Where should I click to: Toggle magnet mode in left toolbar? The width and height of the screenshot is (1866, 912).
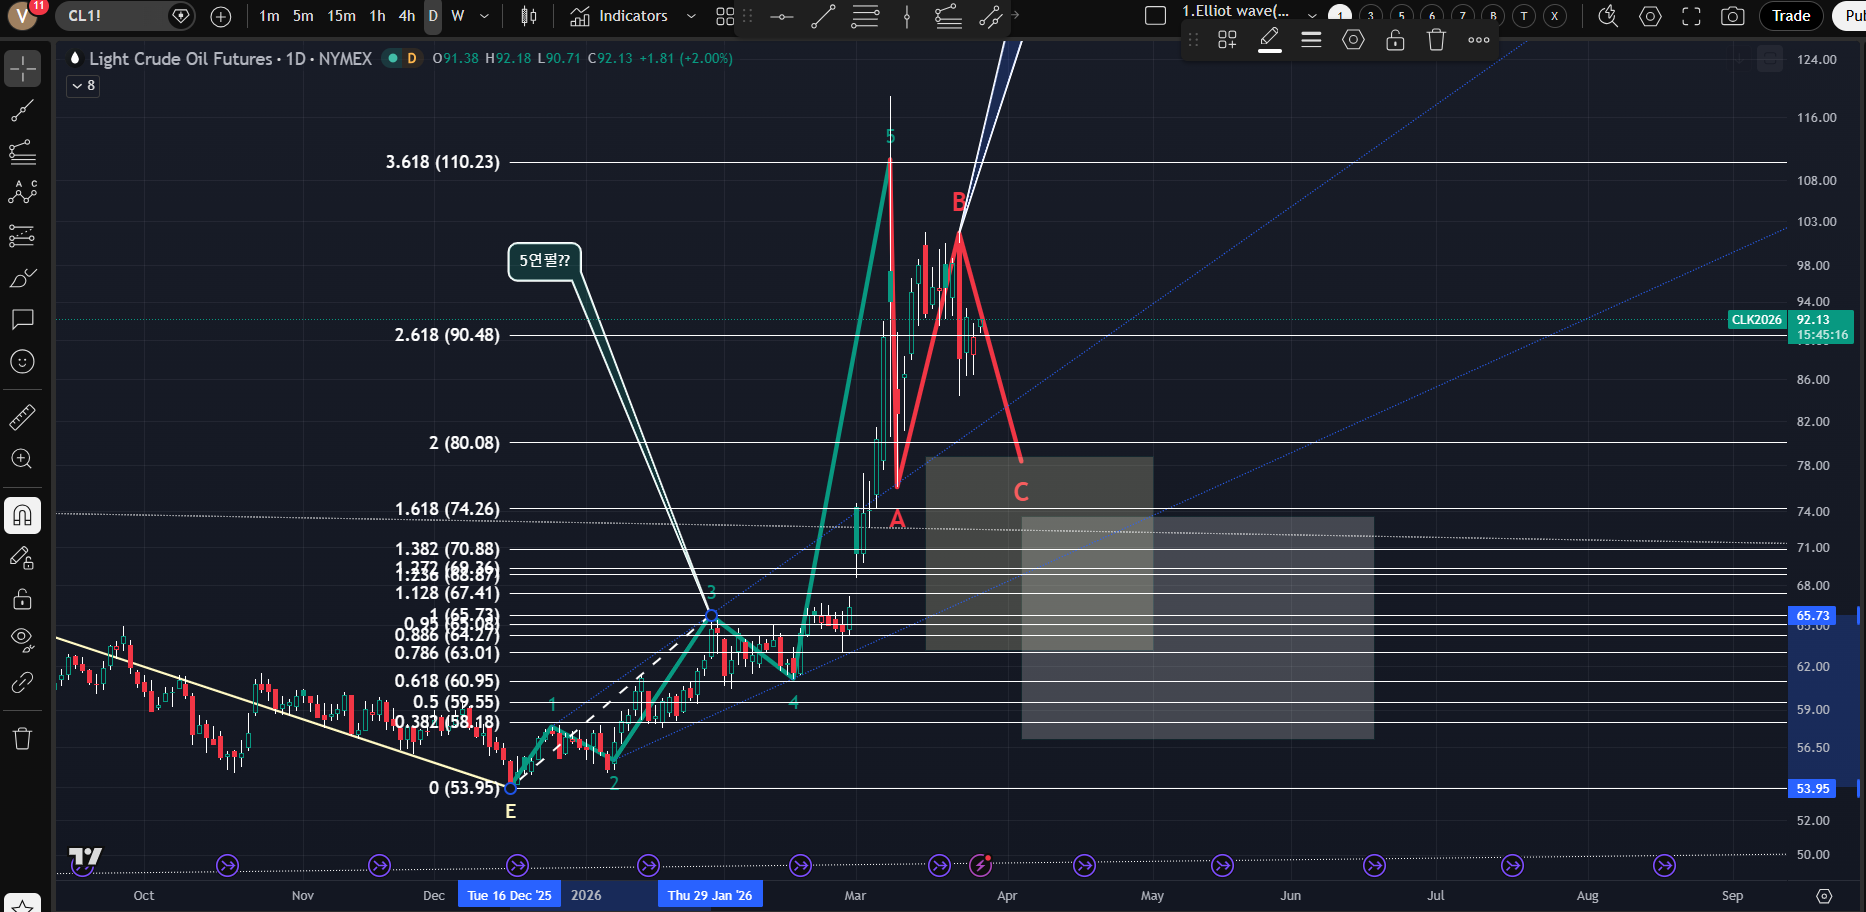(22, 516)
